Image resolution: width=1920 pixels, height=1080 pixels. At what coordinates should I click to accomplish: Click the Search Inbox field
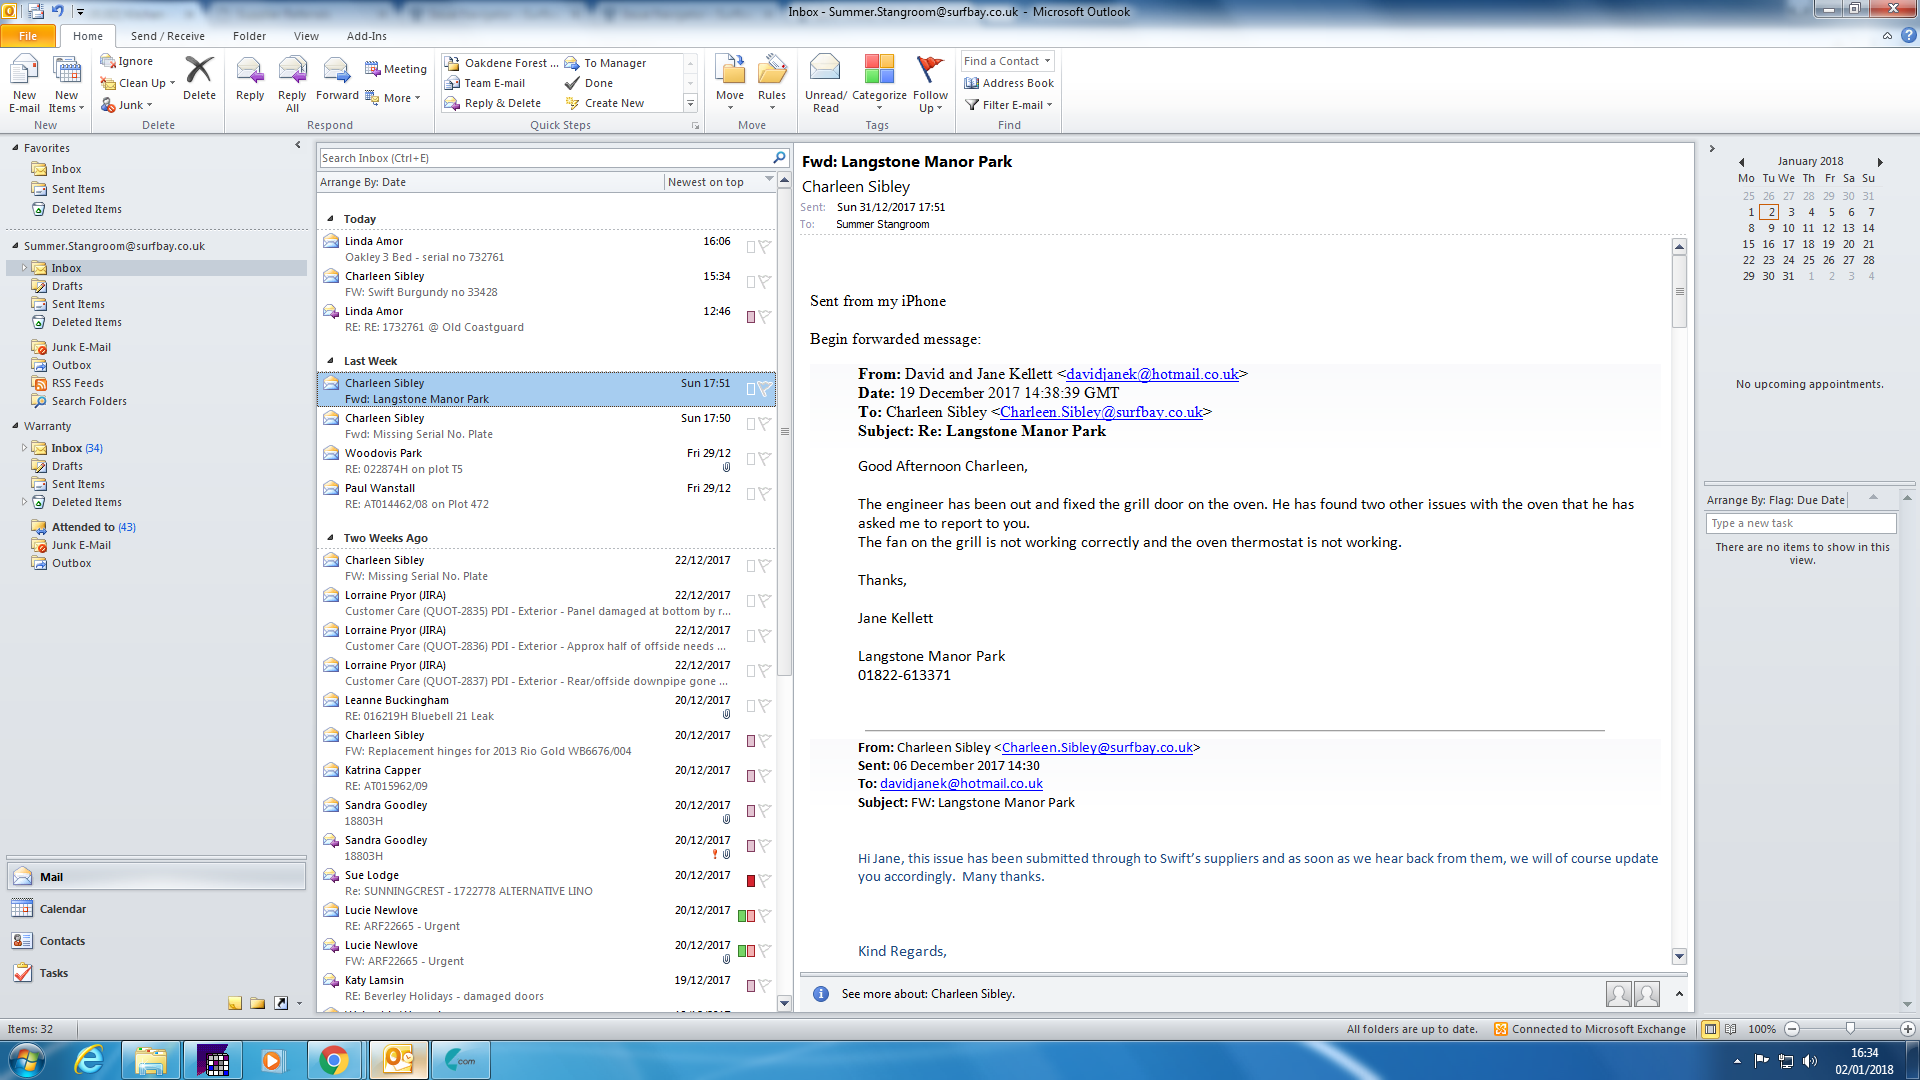click(545, 158)
